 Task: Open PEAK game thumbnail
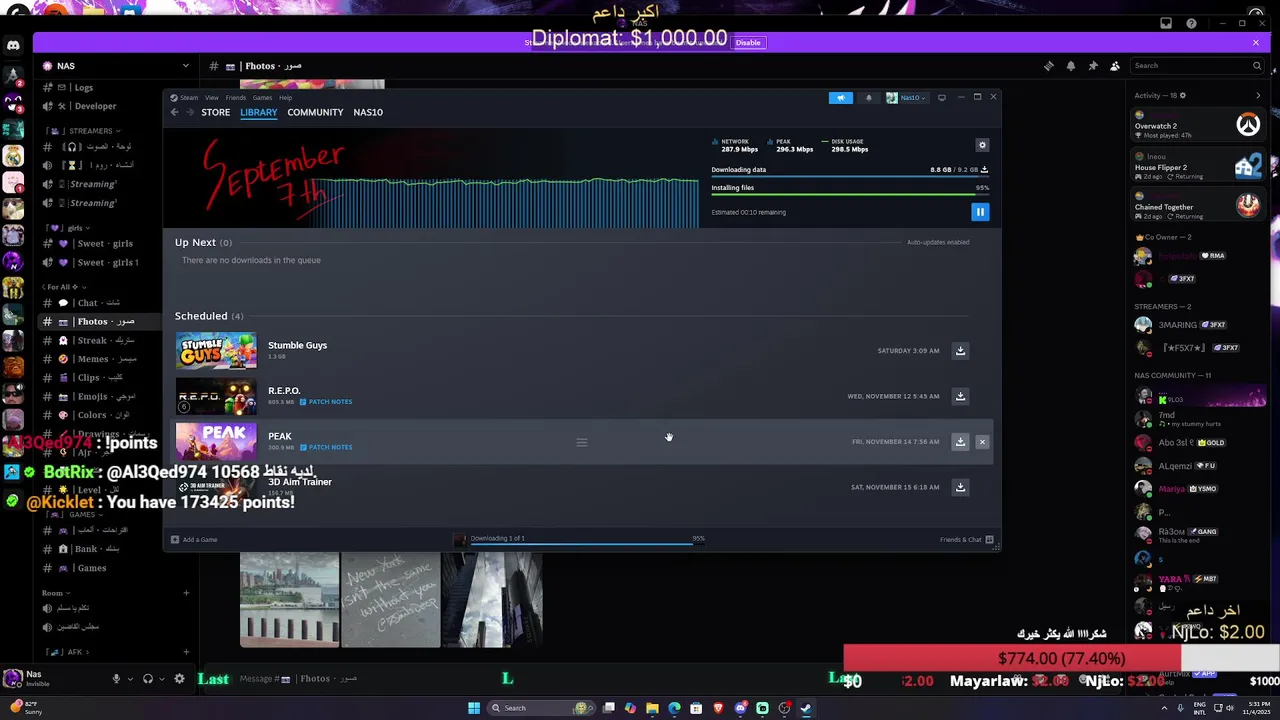click(216, 441)
